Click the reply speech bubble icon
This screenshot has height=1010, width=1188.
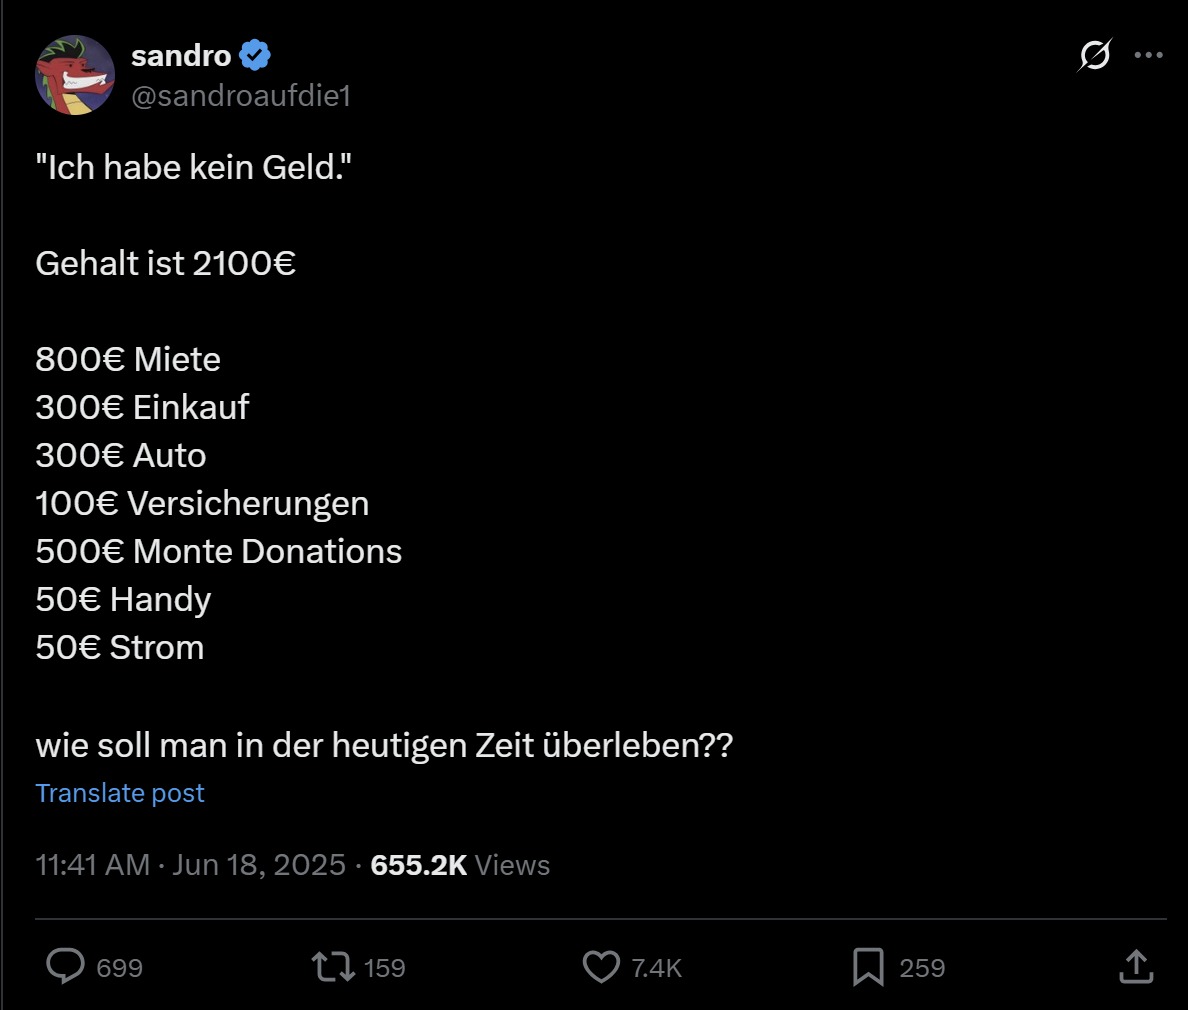pos(66,966)
